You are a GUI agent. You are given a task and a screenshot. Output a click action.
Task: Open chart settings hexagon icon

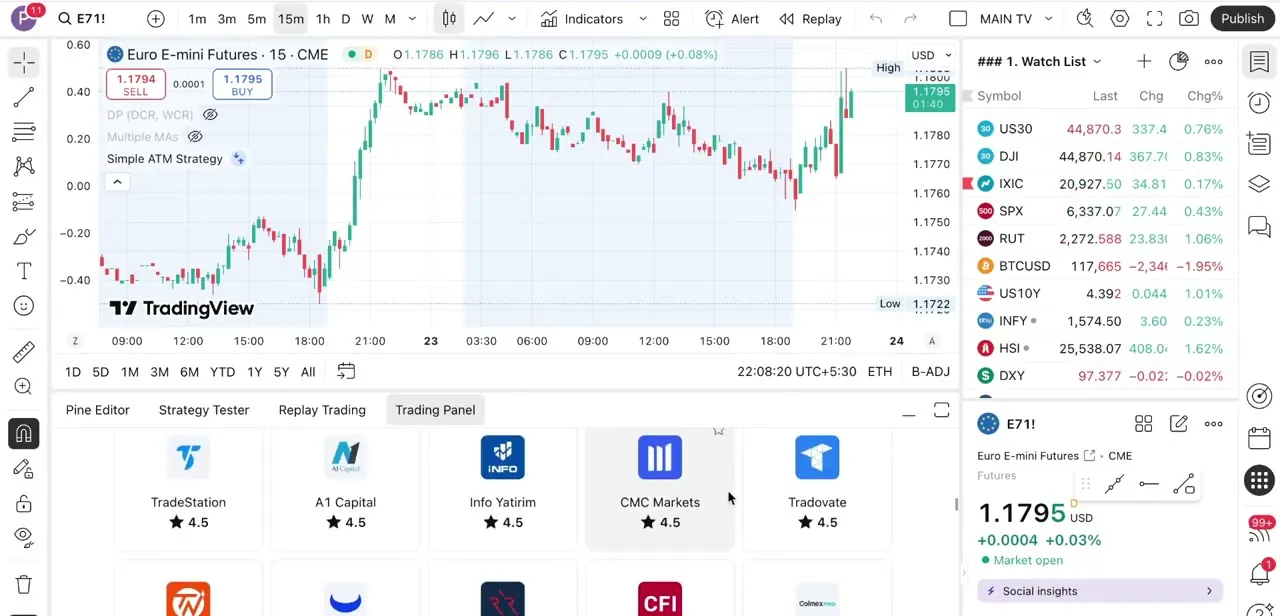[1120, 19]
